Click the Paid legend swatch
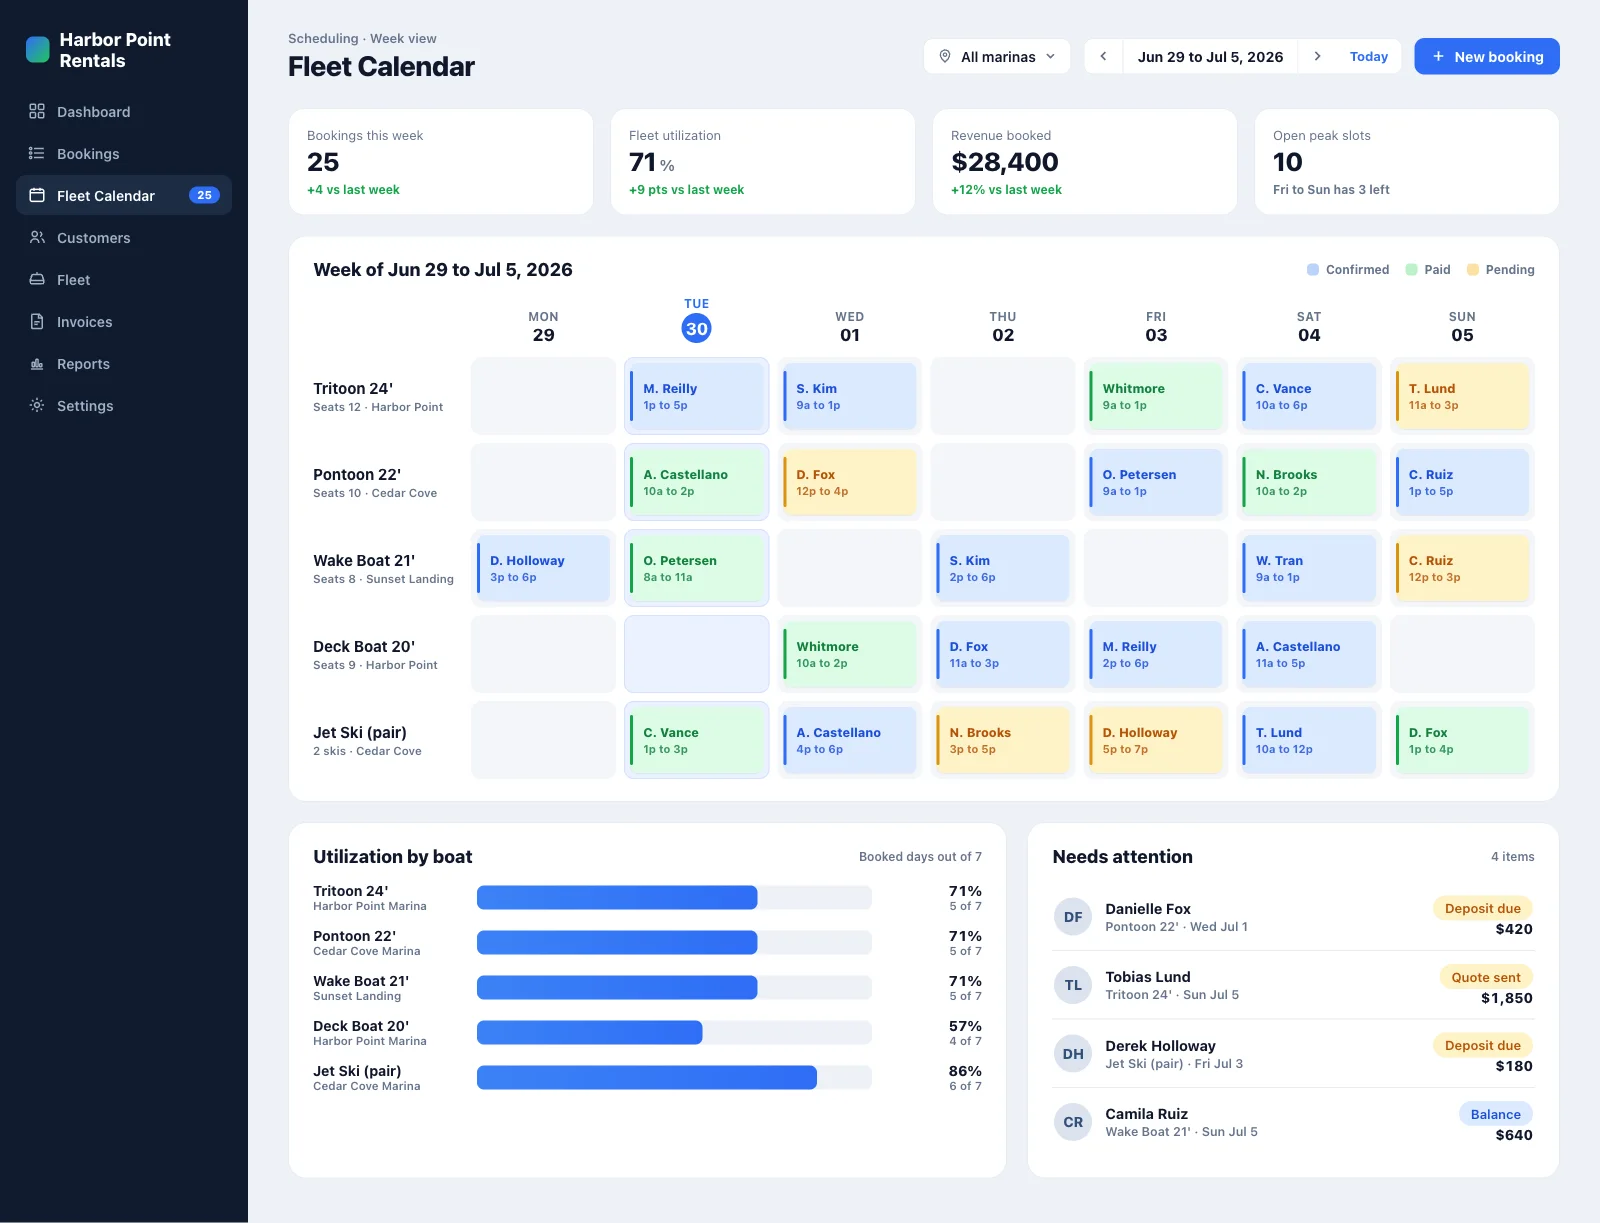1600x1223 pixels. (1411, 269)
